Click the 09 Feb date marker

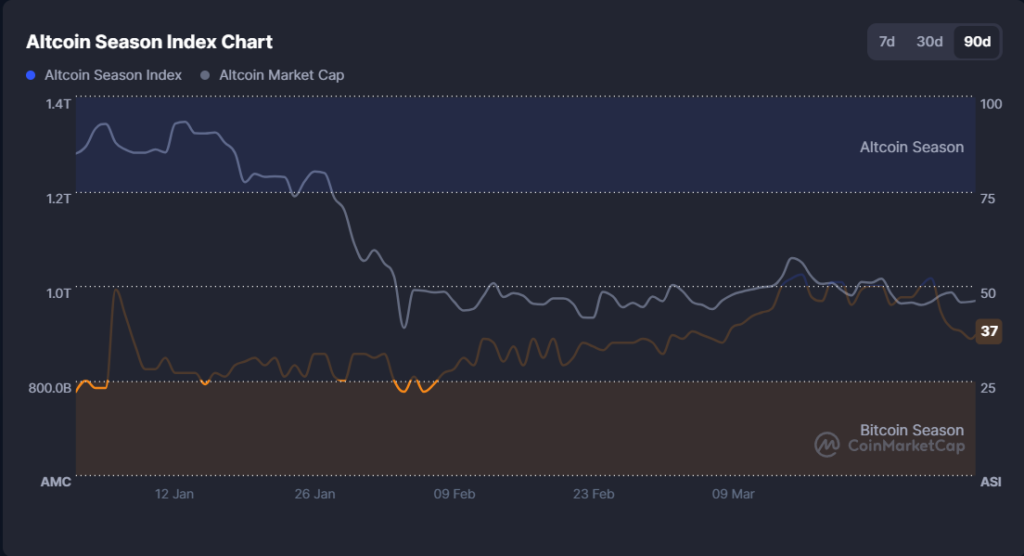(x=454, y=494)
